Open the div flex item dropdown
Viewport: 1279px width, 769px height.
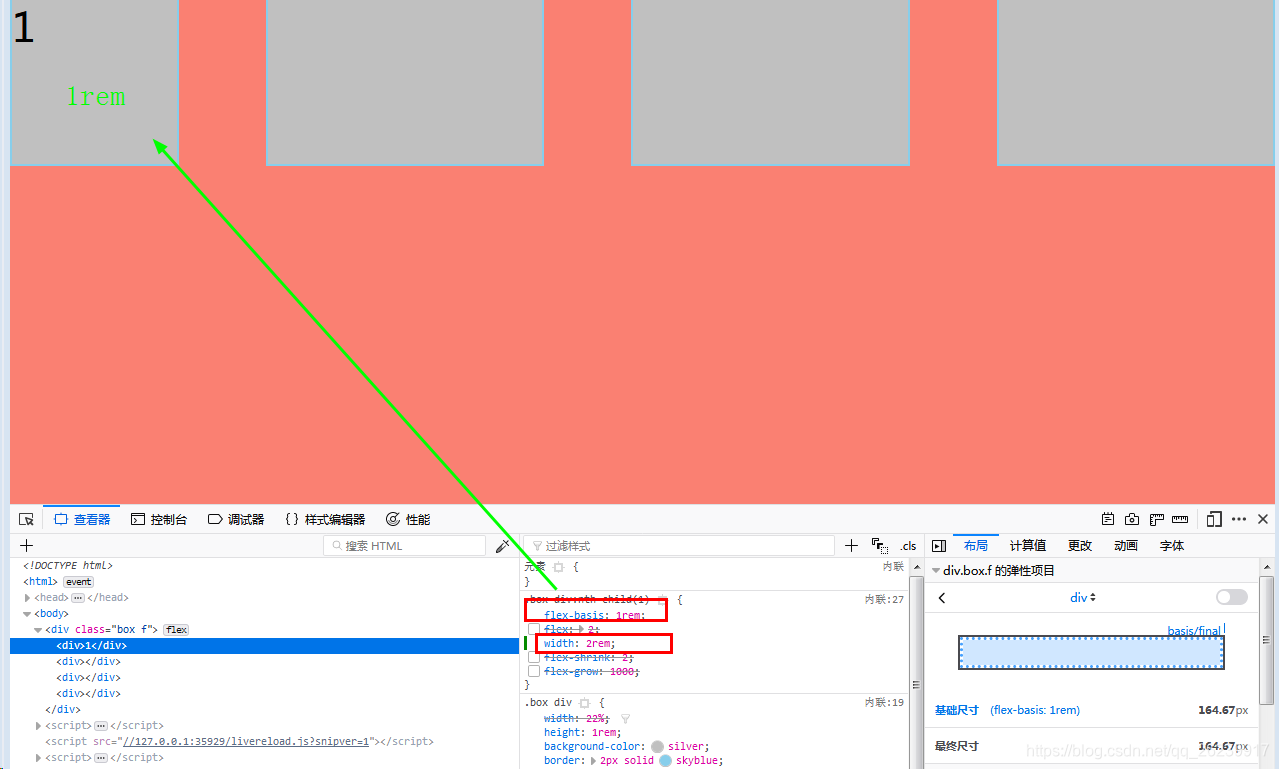[x=1083, y=597]
